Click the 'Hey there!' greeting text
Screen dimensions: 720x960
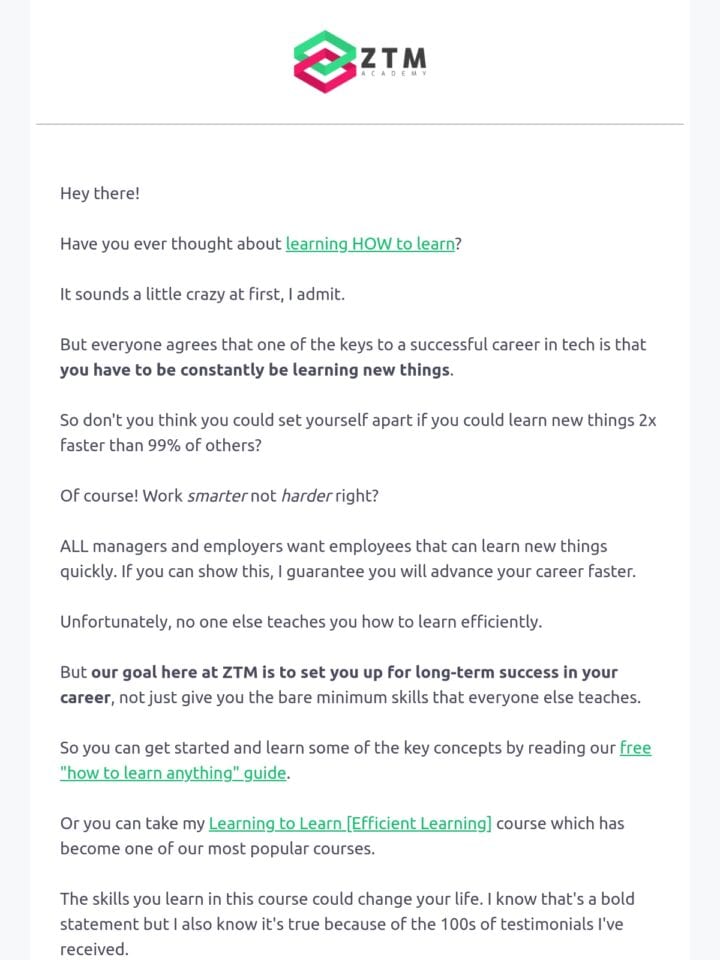click(100, 193)
